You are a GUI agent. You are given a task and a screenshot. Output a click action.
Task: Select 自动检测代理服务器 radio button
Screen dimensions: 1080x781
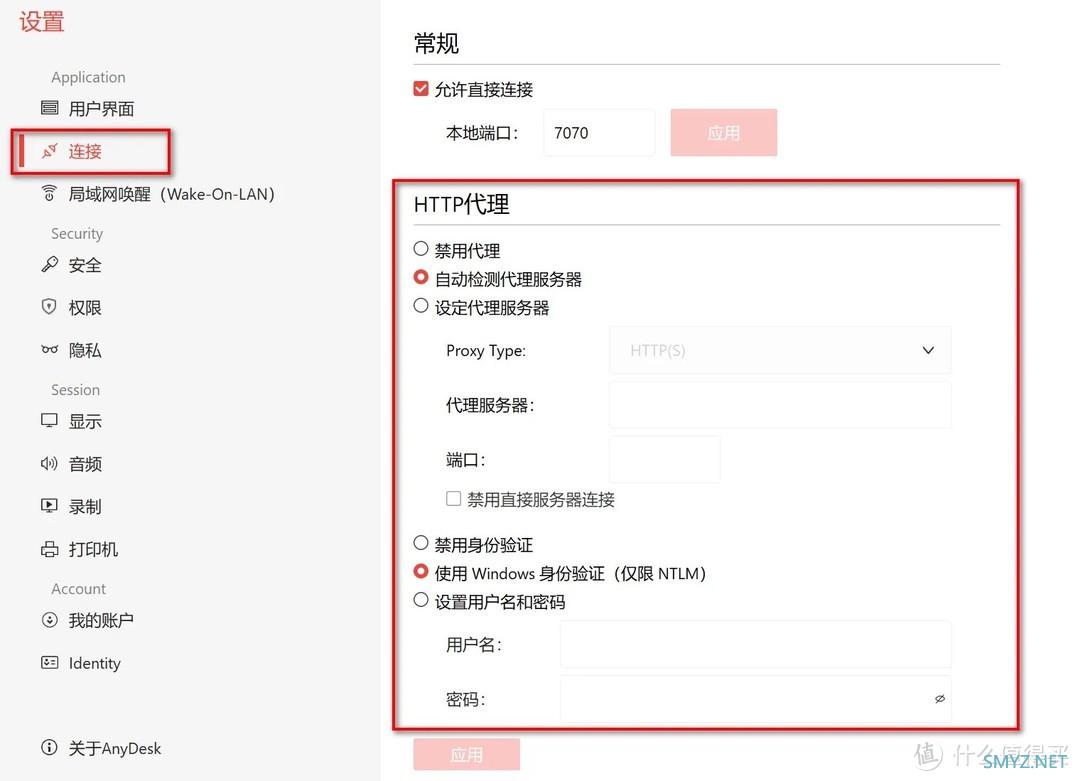pos(421,277)
